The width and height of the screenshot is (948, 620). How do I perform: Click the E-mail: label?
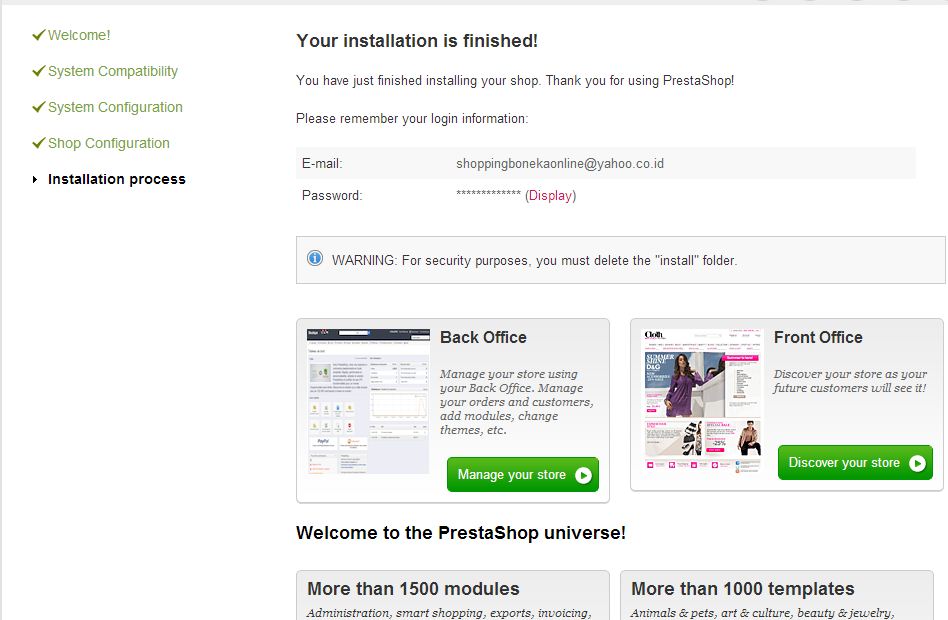pyautogui.click(x=322, y=163)
